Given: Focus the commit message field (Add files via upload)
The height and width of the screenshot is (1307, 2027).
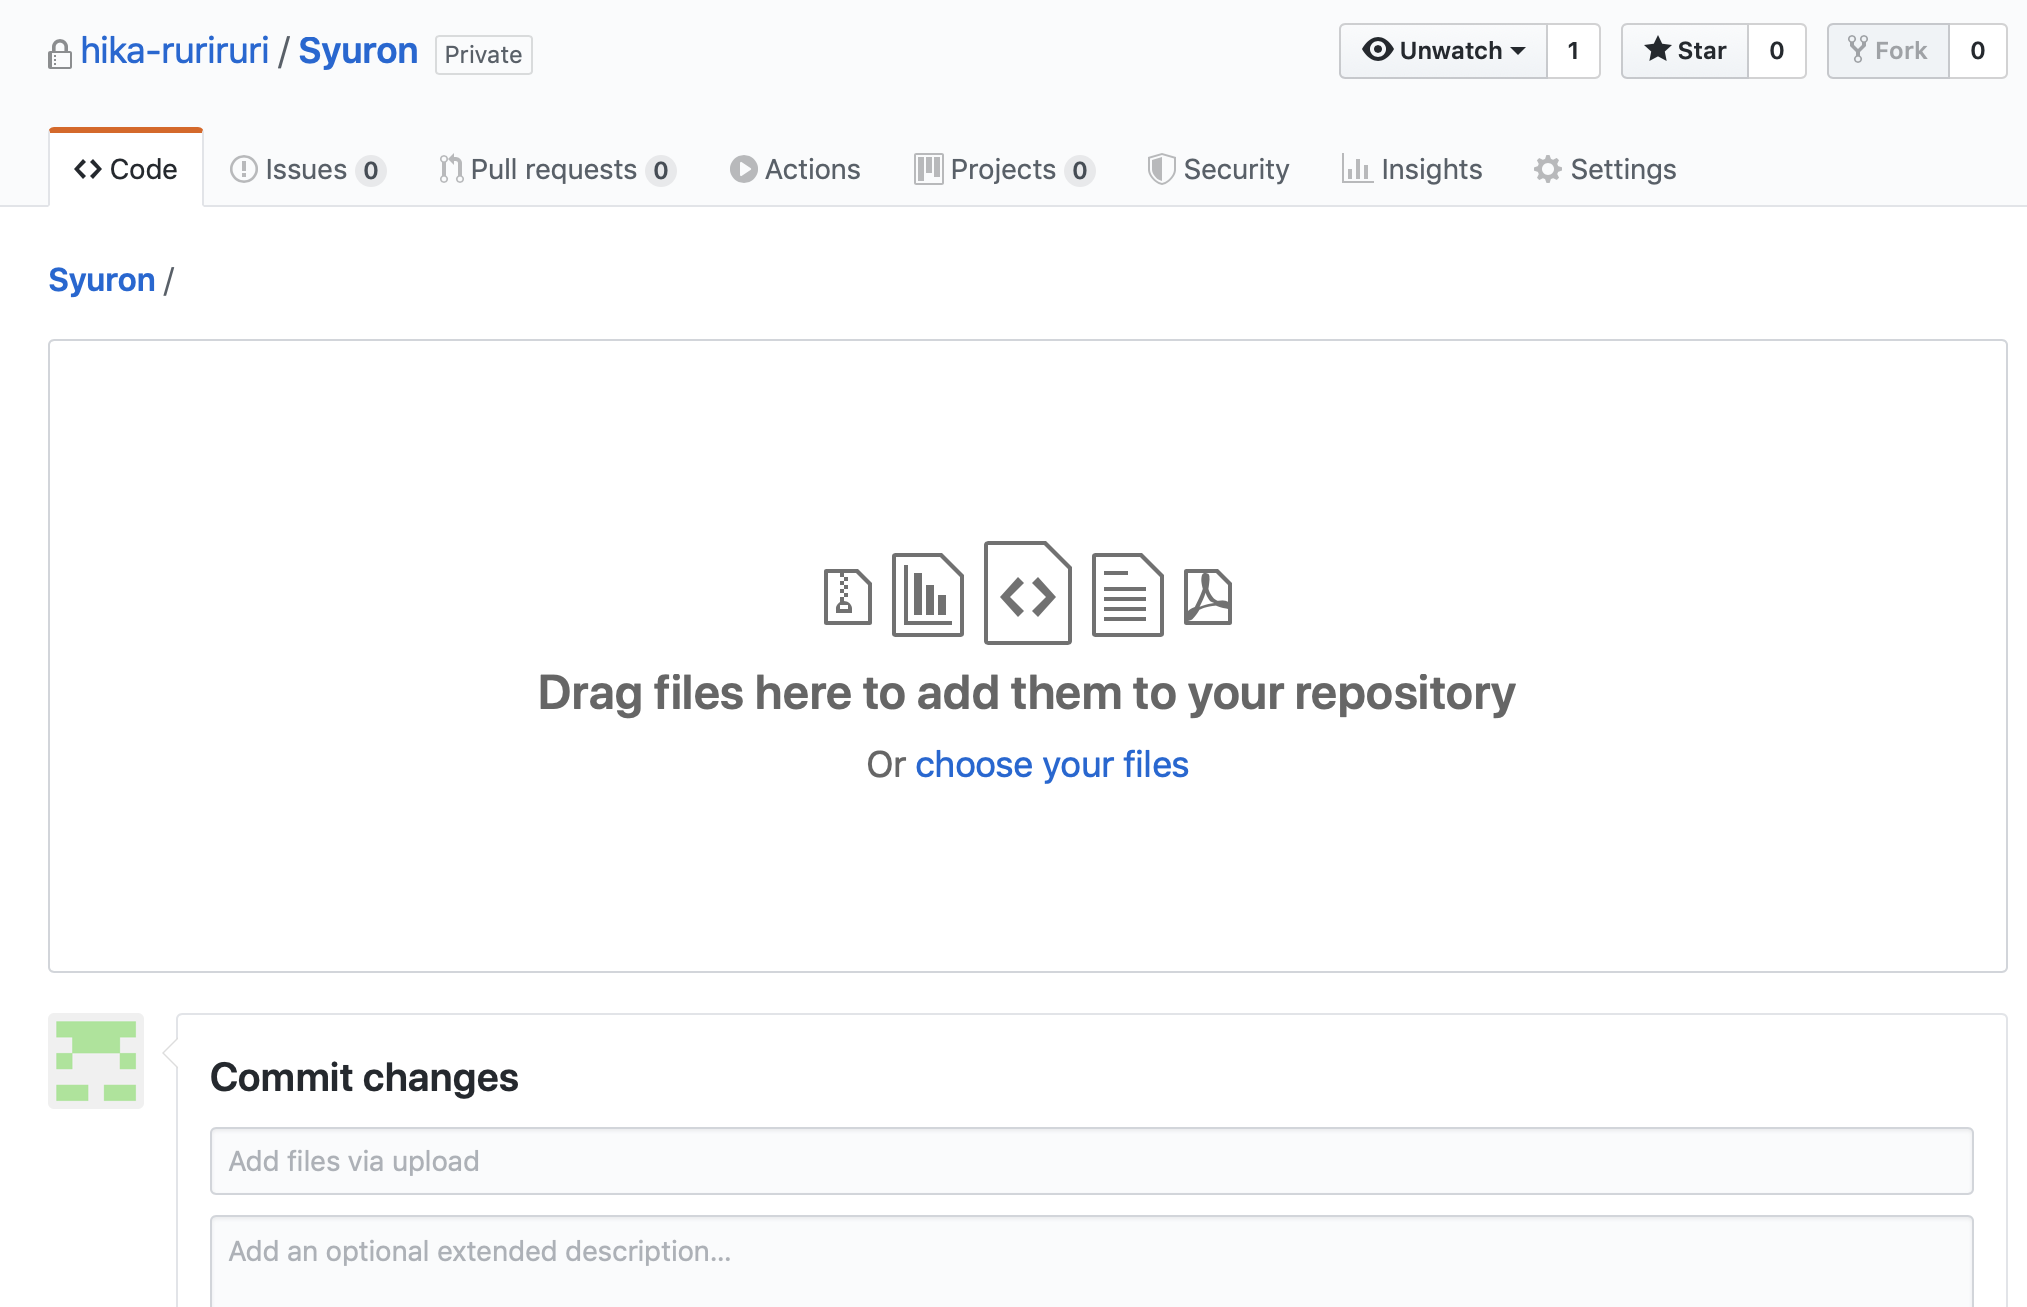Looking at the screenshot, I should click(x=1091, y=1161).
